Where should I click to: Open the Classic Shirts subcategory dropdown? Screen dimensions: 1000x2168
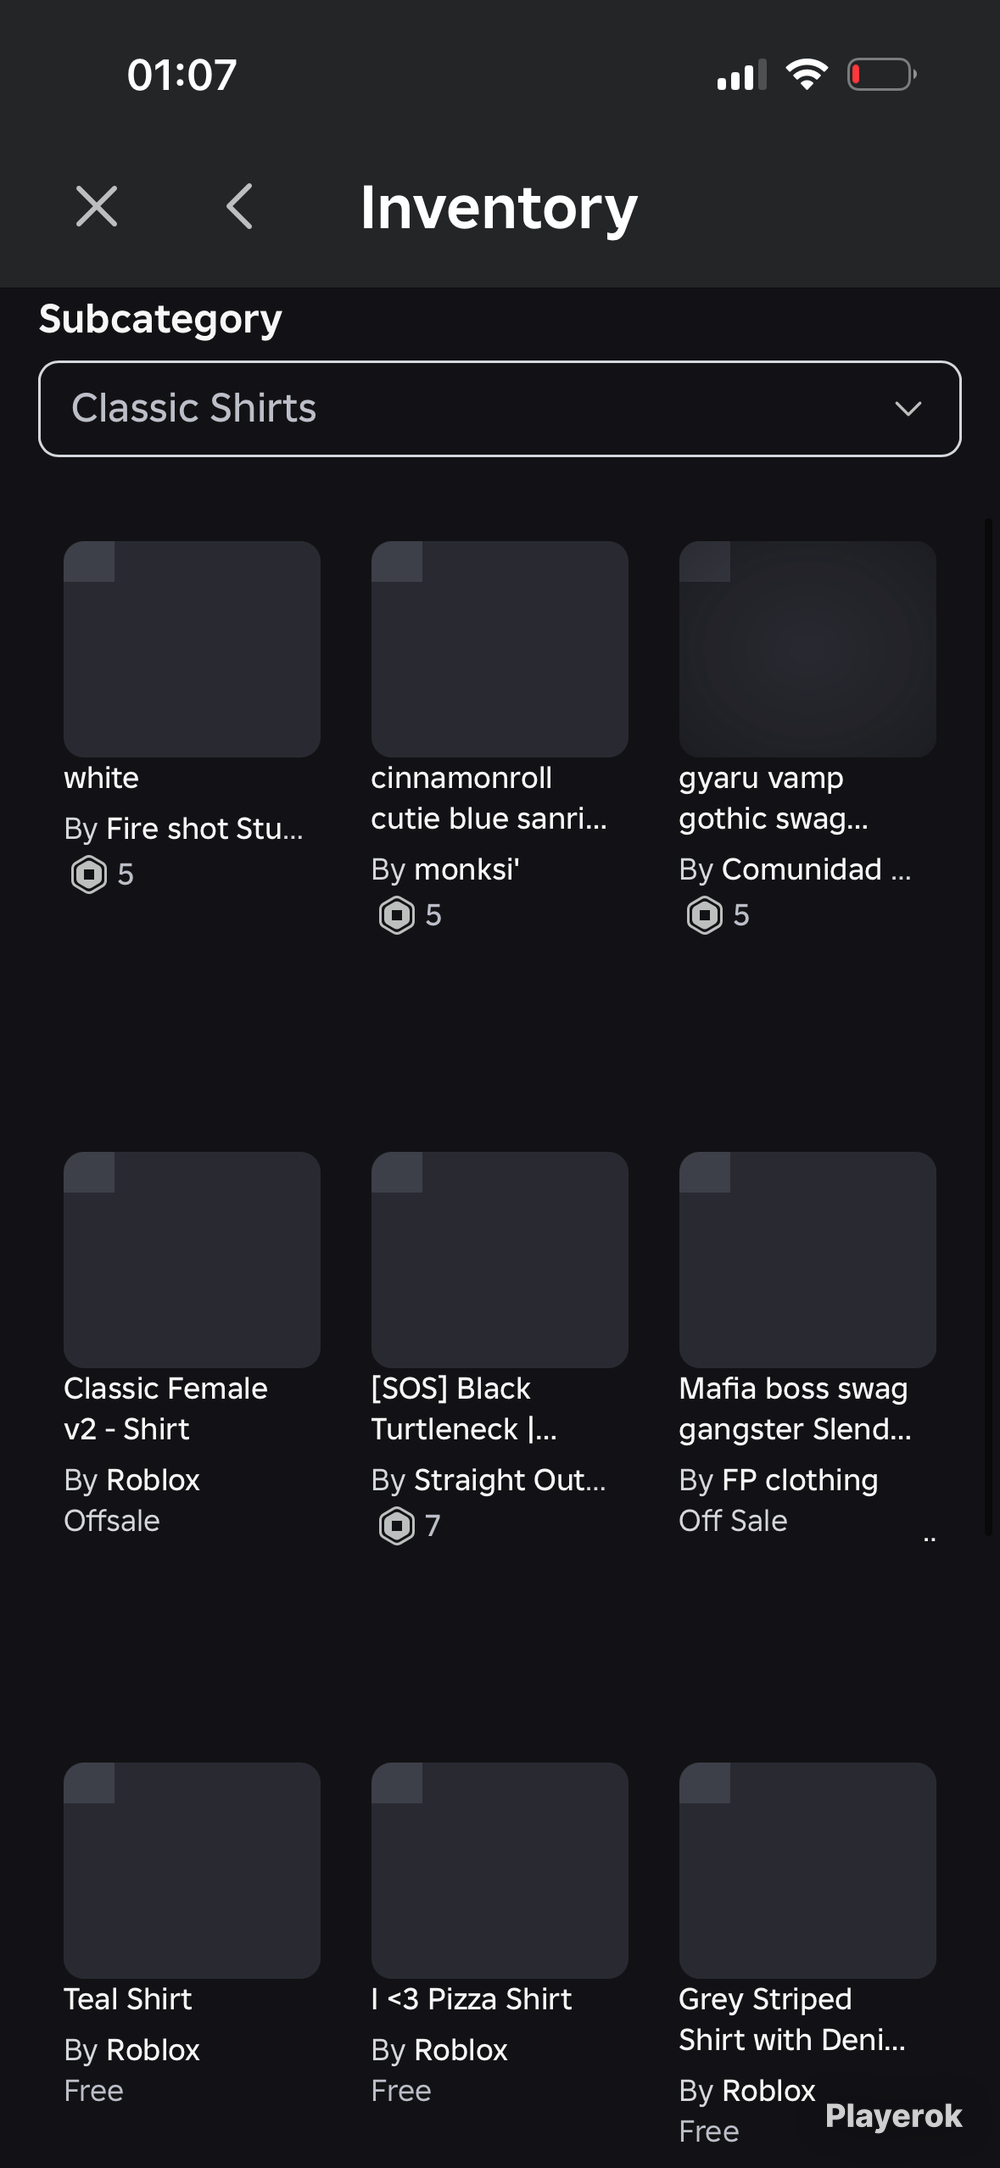(x=500, y=409)
